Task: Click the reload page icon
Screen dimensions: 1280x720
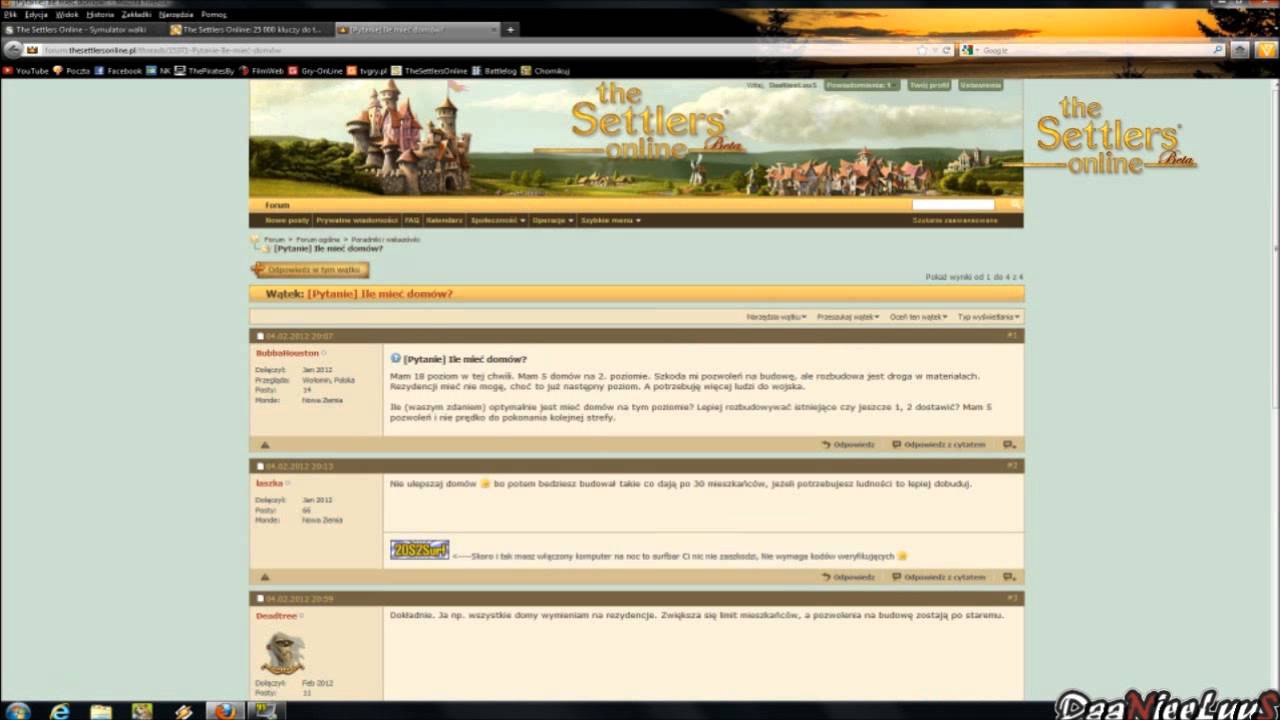Action: point(946,50)
